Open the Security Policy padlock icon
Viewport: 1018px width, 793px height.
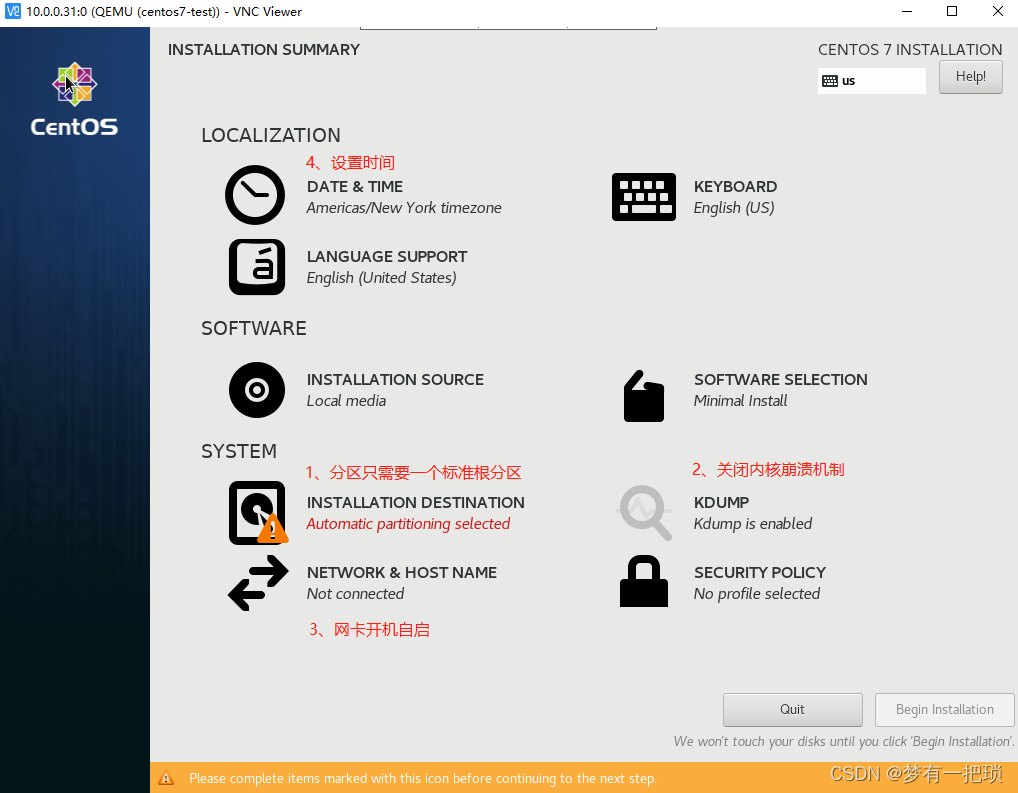643,581
